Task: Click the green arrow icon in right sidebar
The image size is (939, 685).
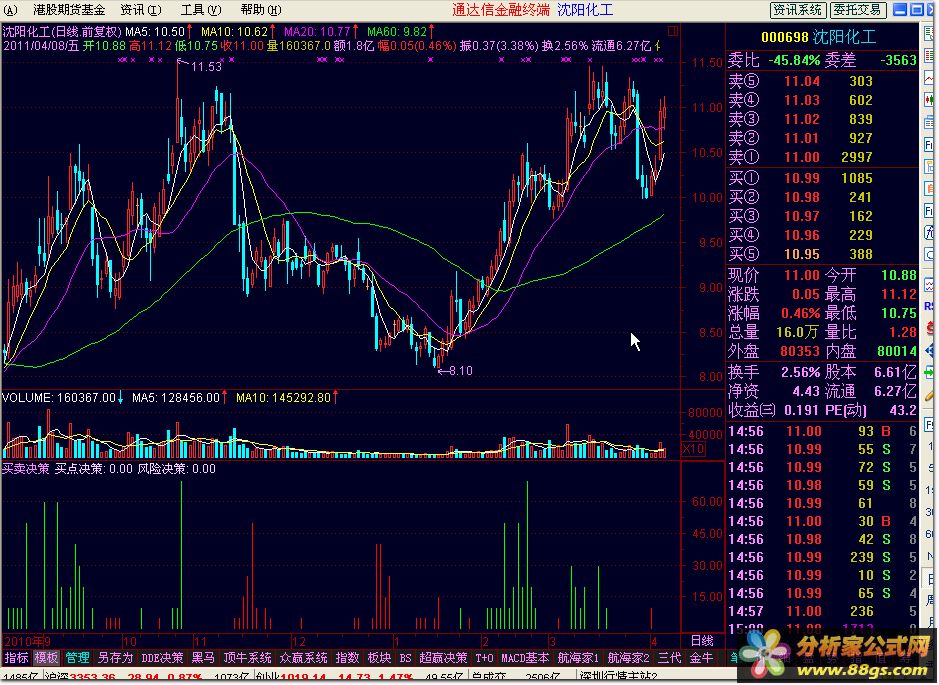Action: click(930, 373)
